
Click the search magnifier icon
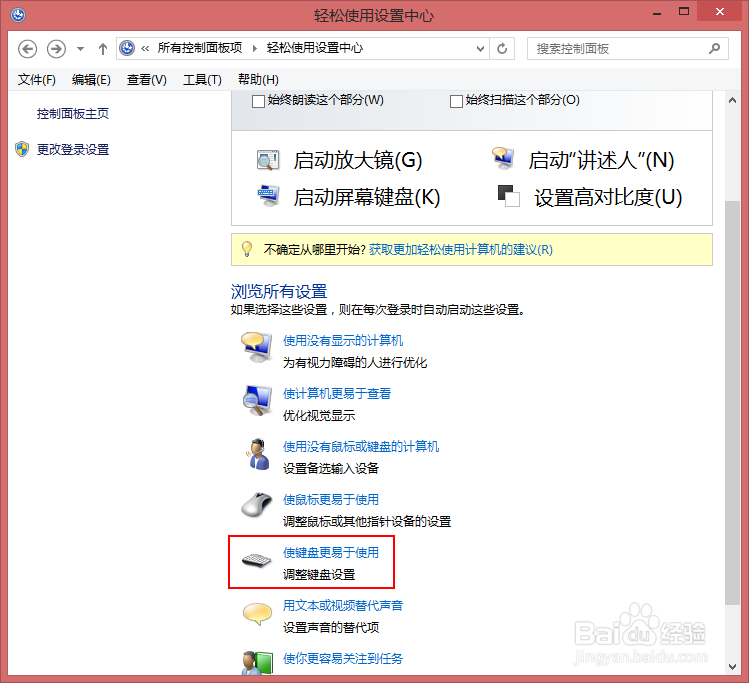715,48
